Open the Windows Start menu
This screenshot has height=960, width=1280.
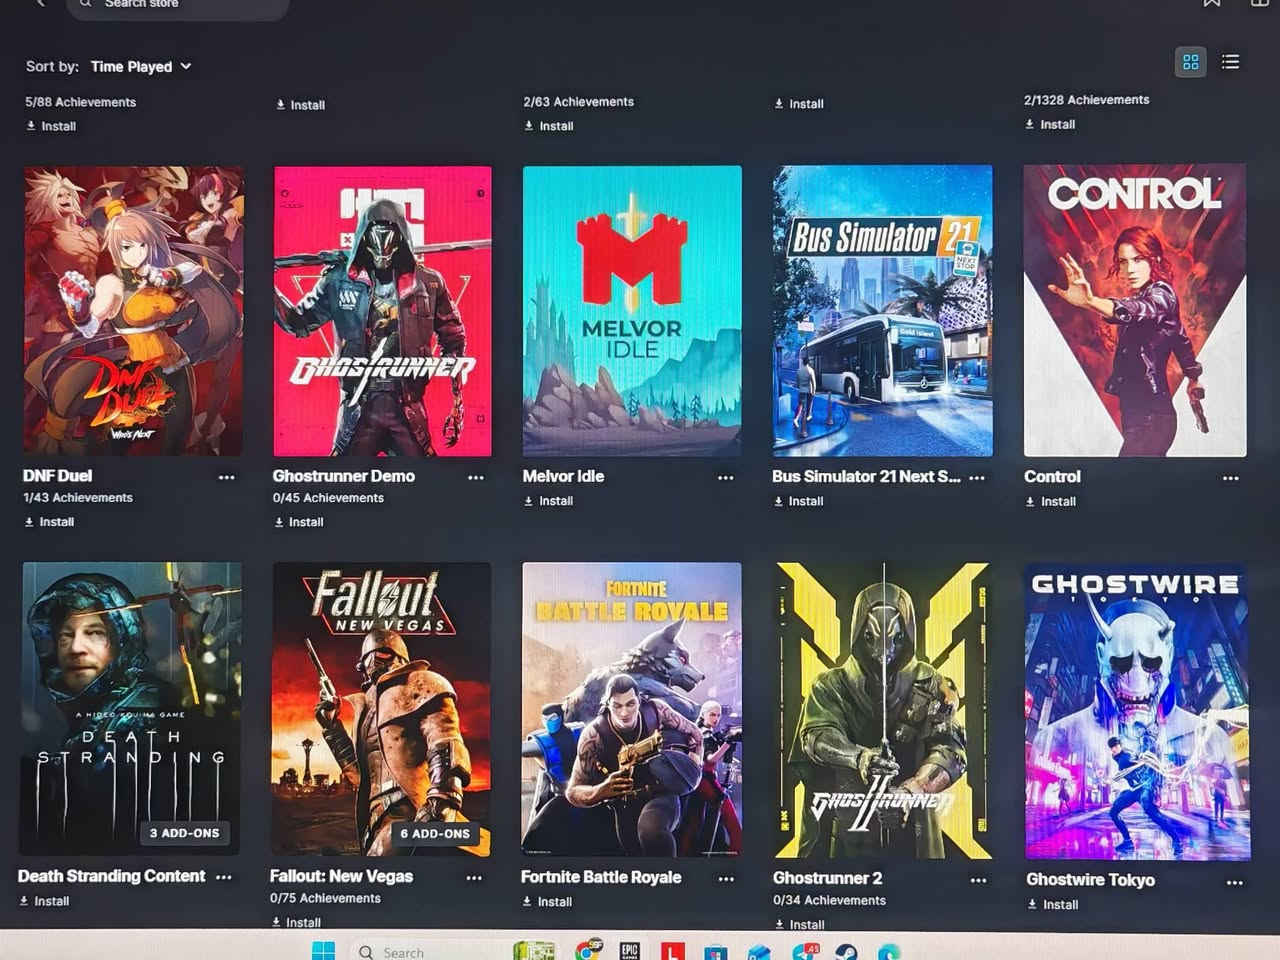(324, 951)
